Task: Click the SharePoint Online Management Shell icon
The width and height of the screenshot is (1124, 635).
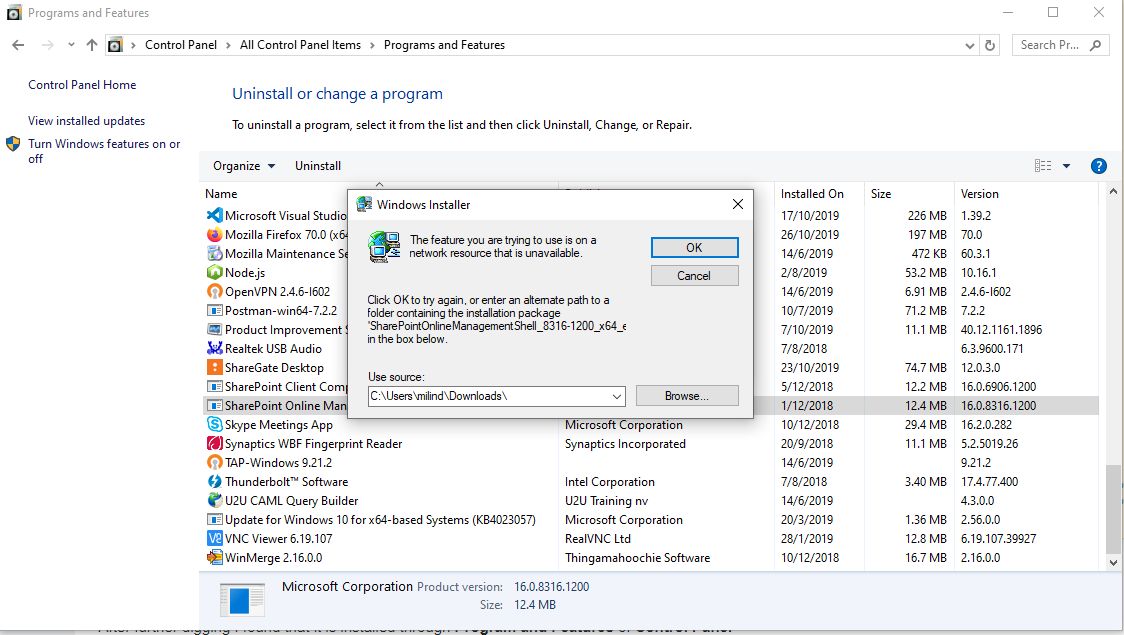Action: point(214,405)
